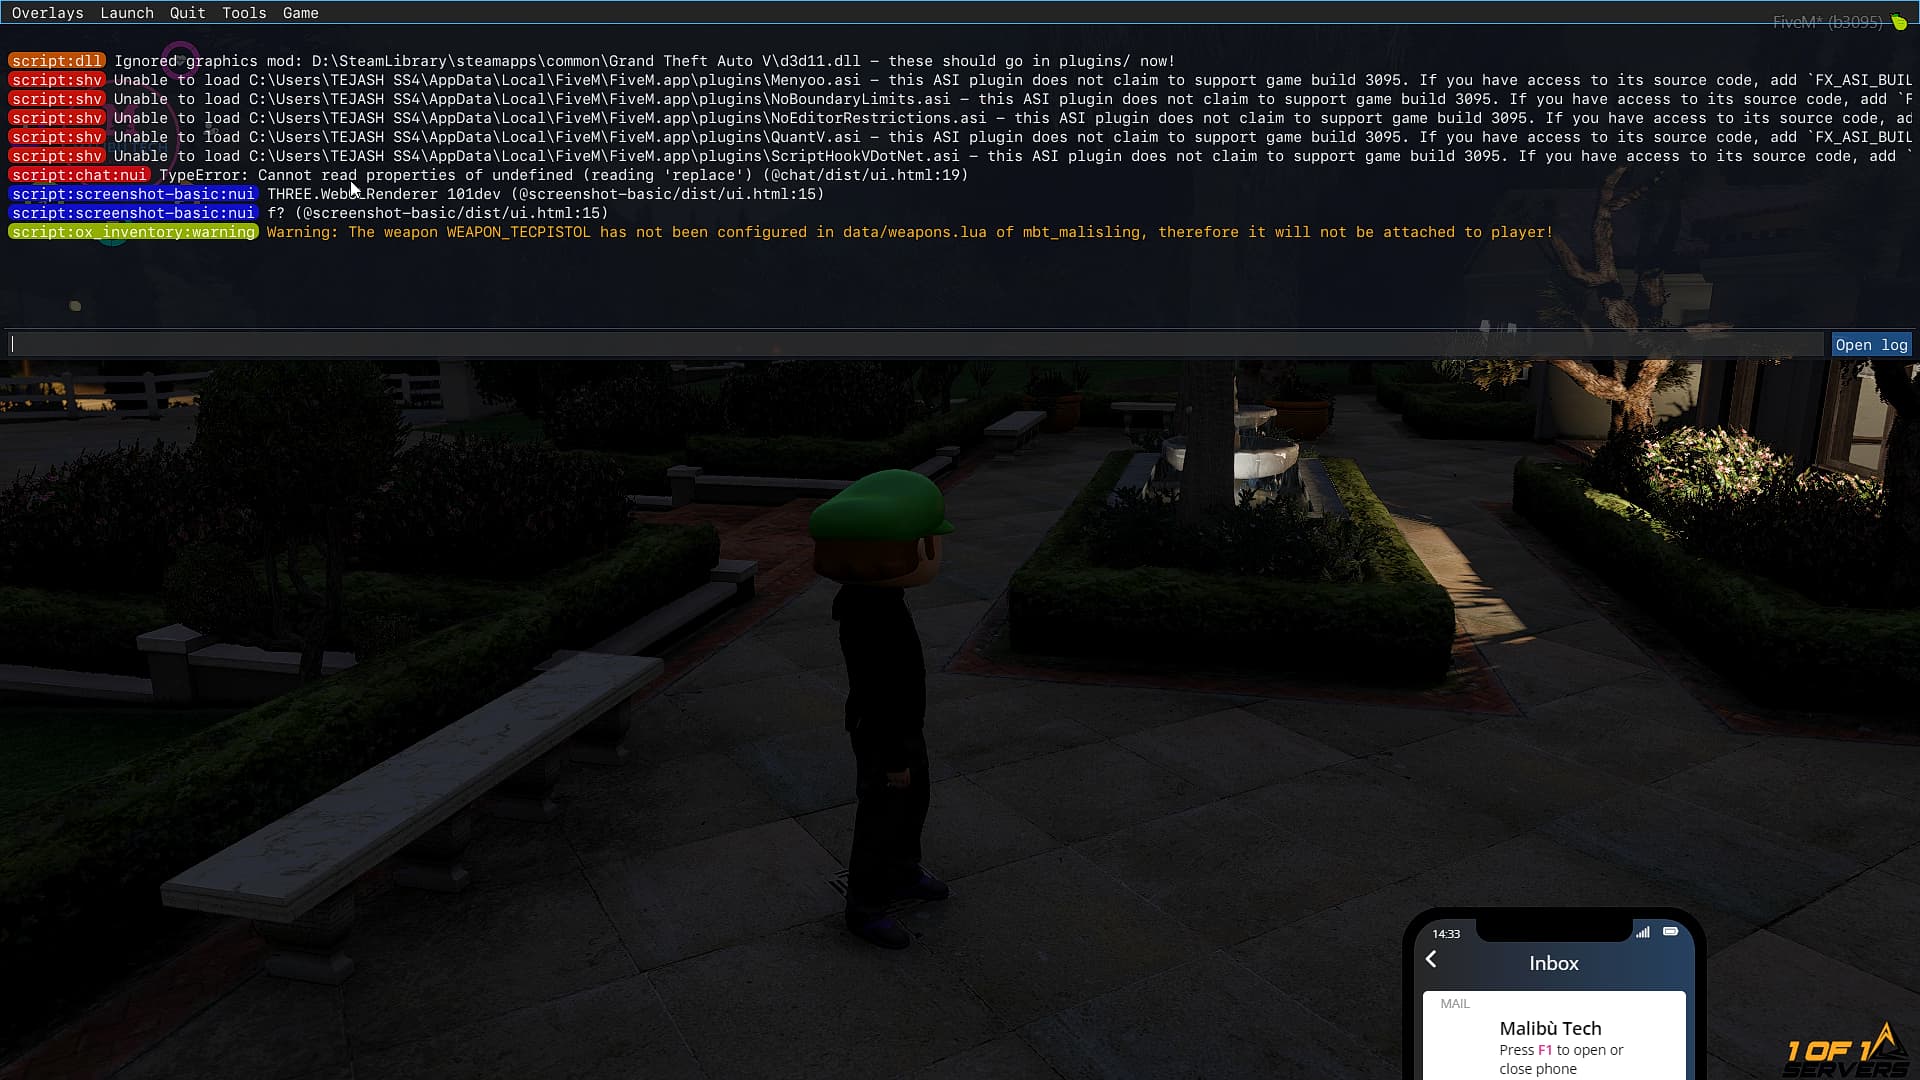1920x1080 pixels.
Task: Focus the console command input field
Action: tap(915, 345)
